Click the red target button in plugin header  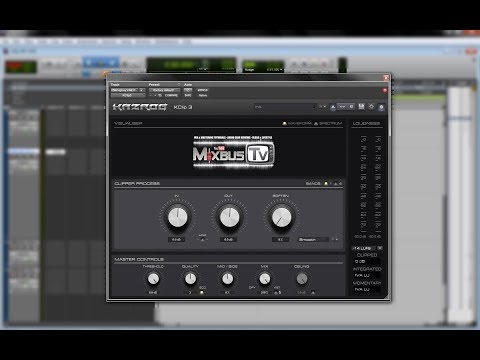(385, 90)
